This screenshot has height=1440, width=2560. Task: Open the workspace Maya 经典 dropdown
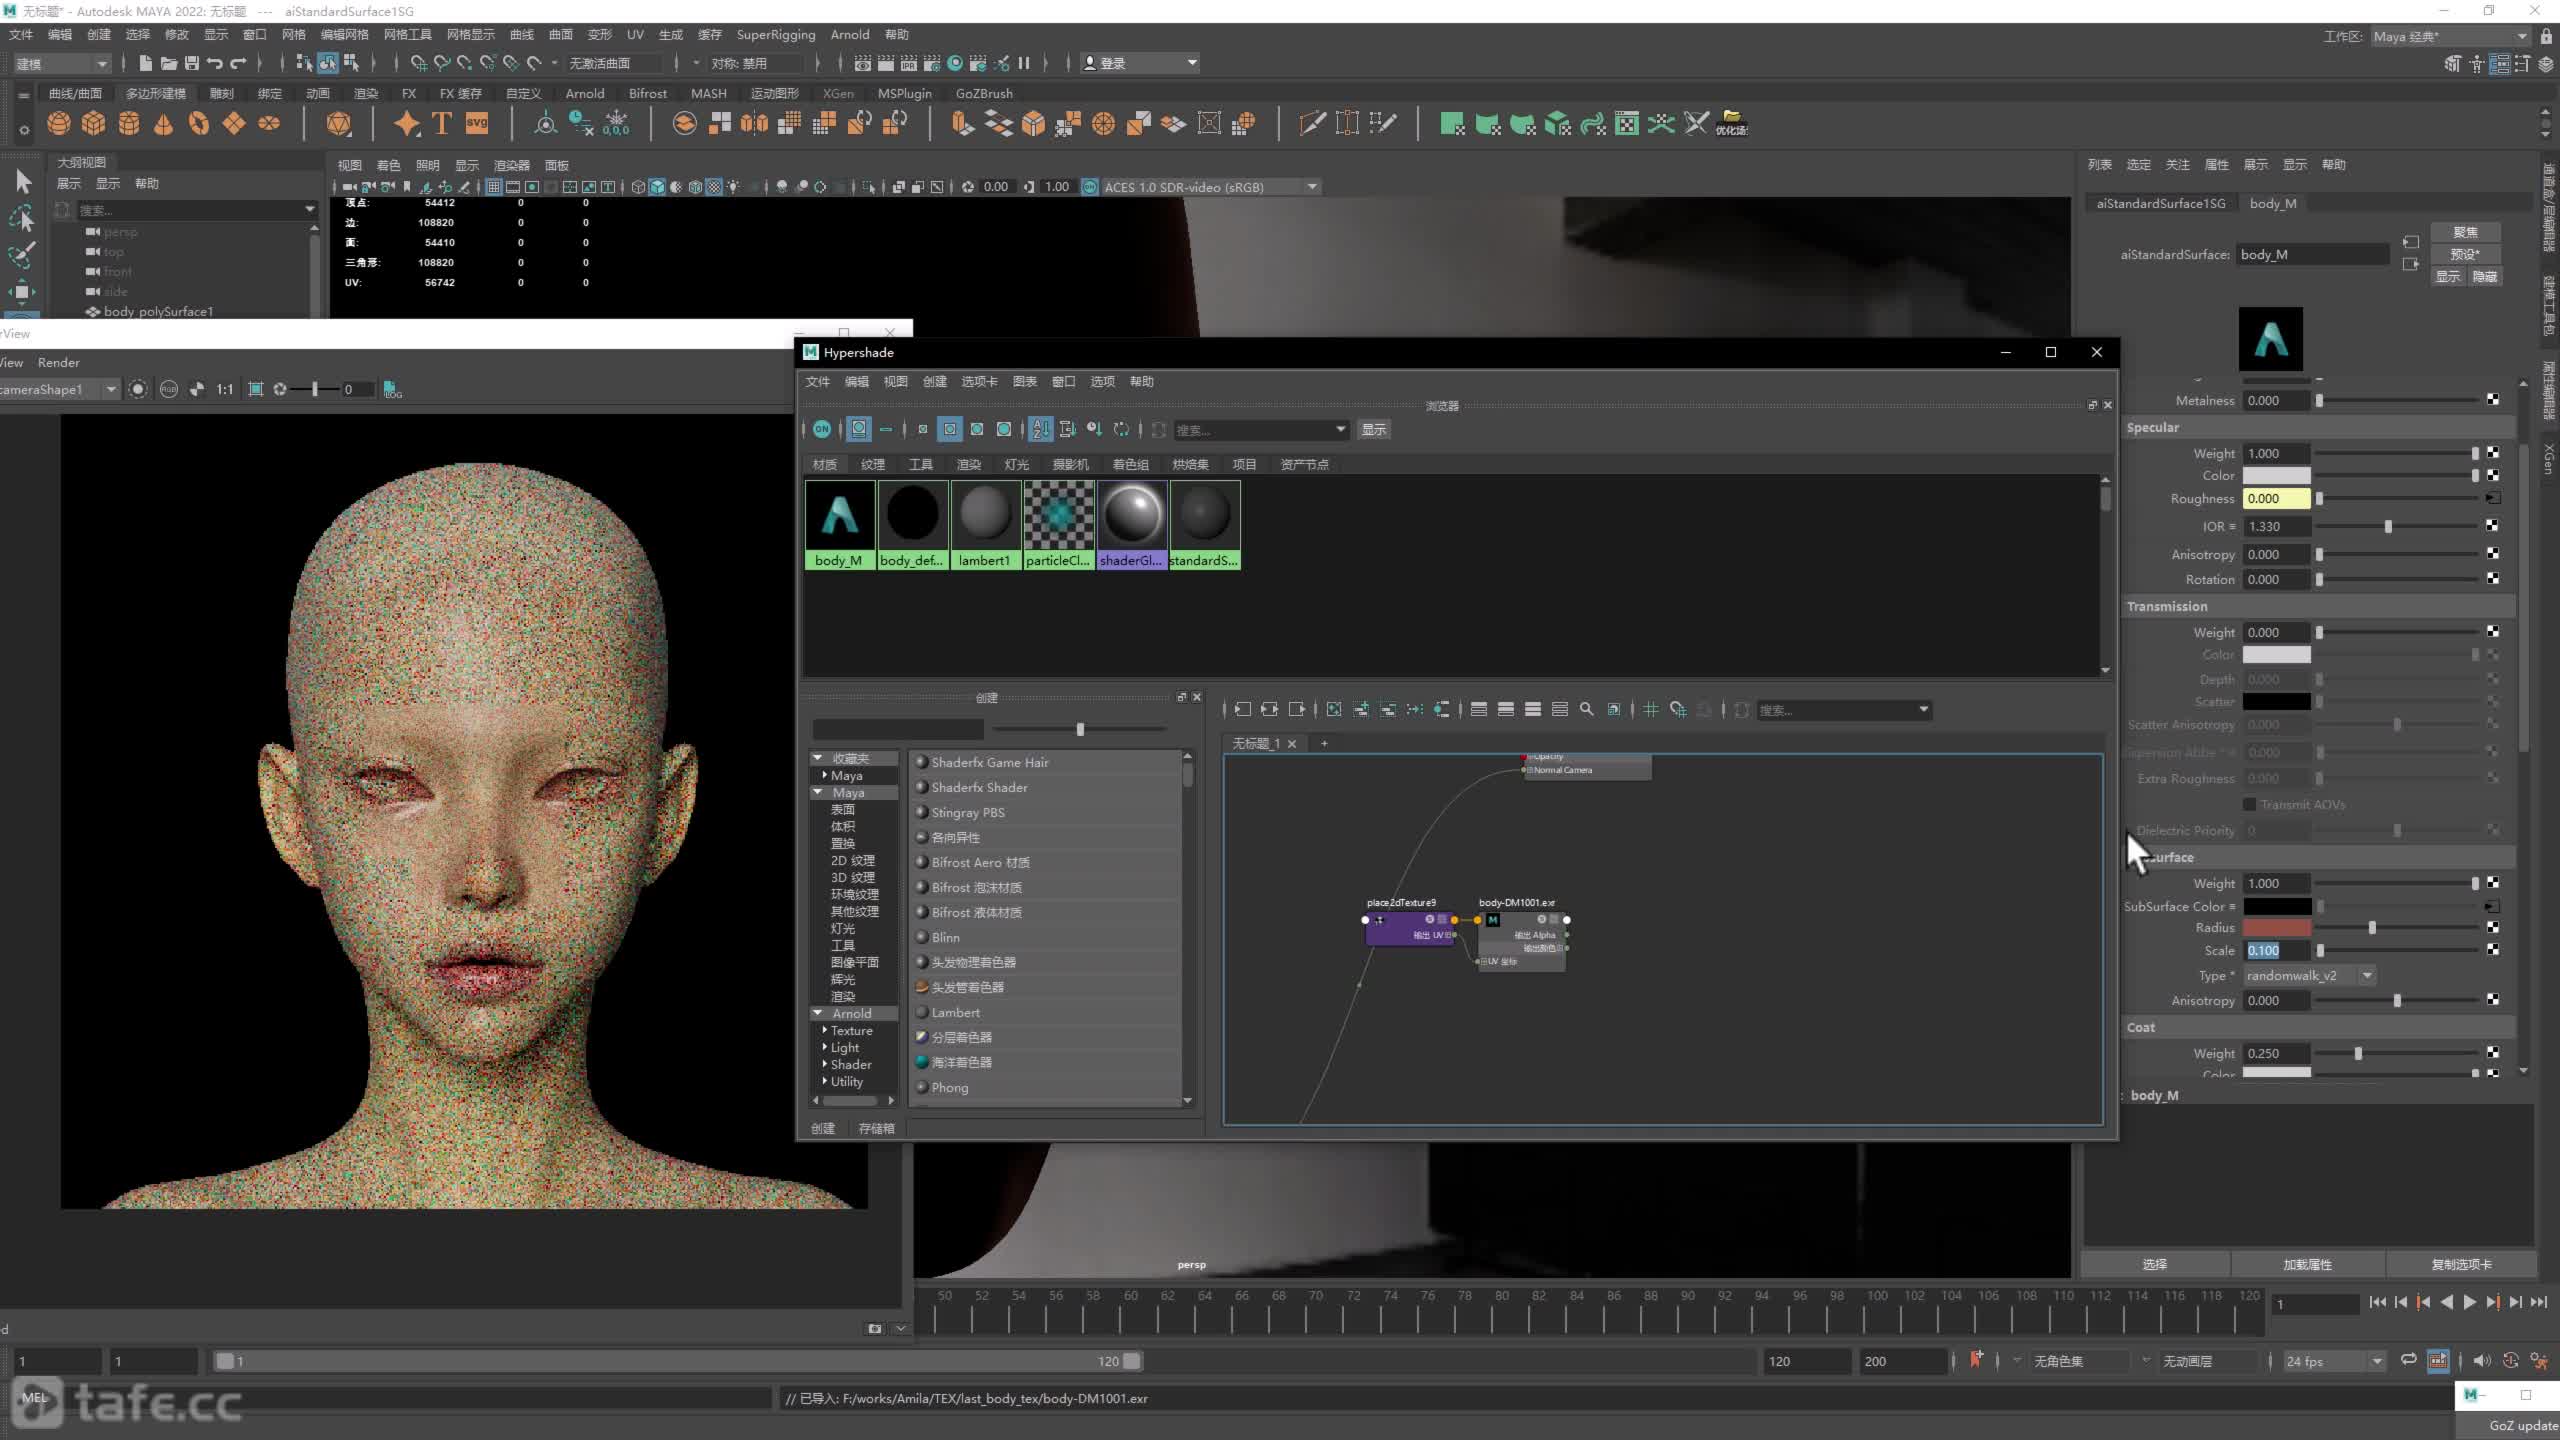(x=2450, y=36)
